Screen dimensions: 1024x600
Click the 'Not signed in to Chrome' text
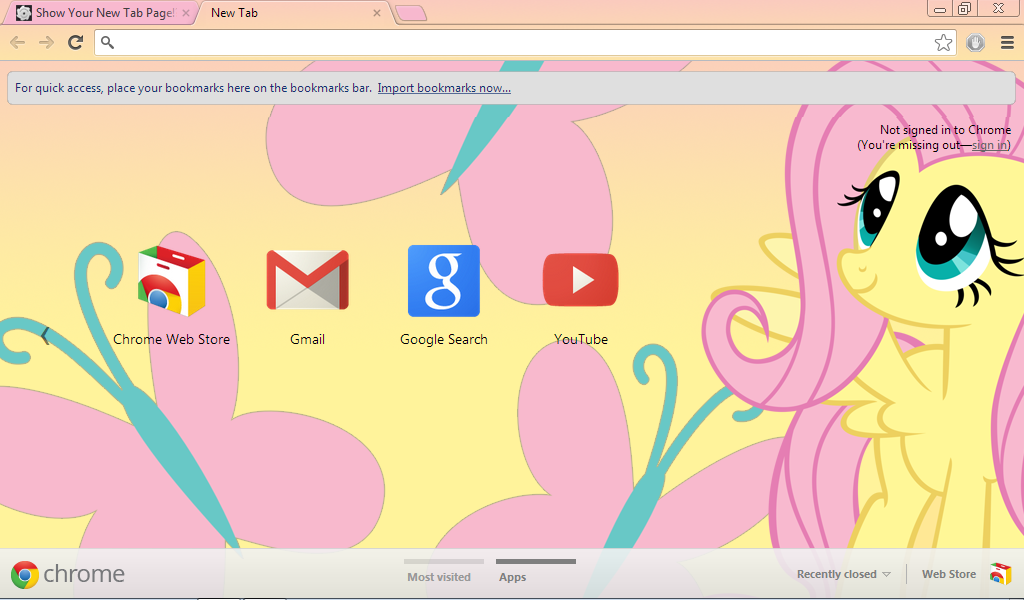945,130
